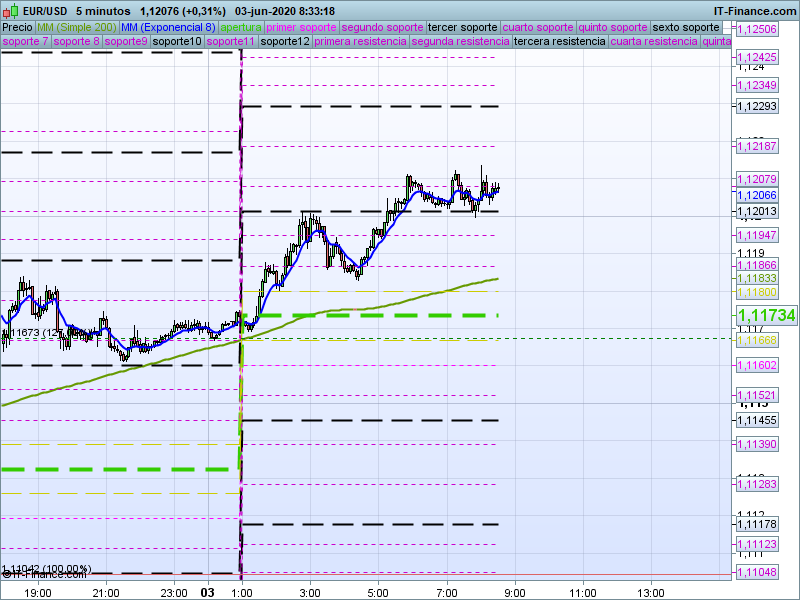Select the tercer soporte label
The width and height of the screenshot is (800, 600).
[462, 27]
